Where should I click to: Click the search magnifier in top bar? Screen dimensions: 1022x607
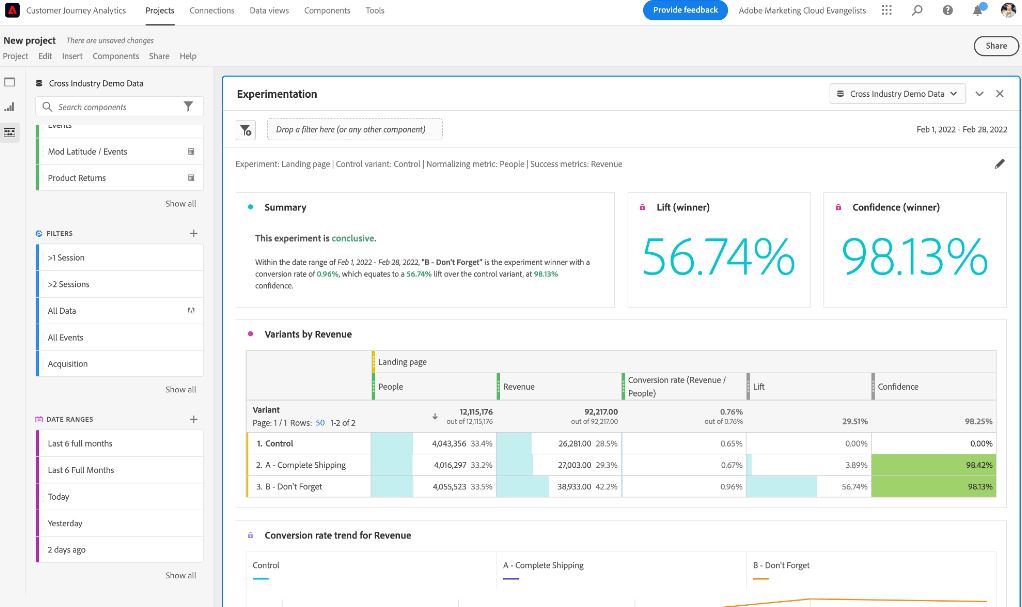(x=917, y=10)
